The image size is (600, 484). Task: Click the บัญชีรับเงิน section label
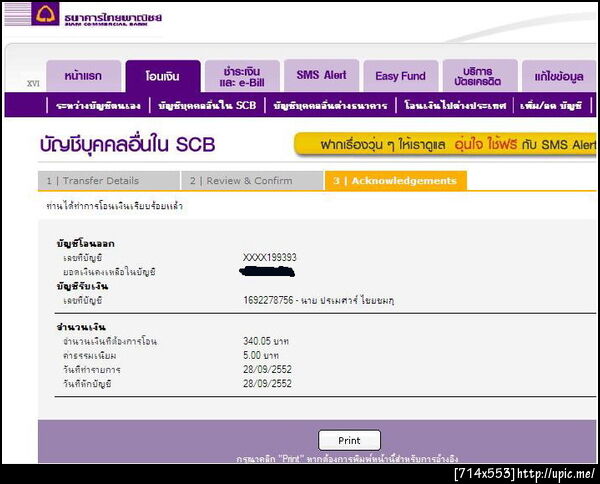point(82,286)
